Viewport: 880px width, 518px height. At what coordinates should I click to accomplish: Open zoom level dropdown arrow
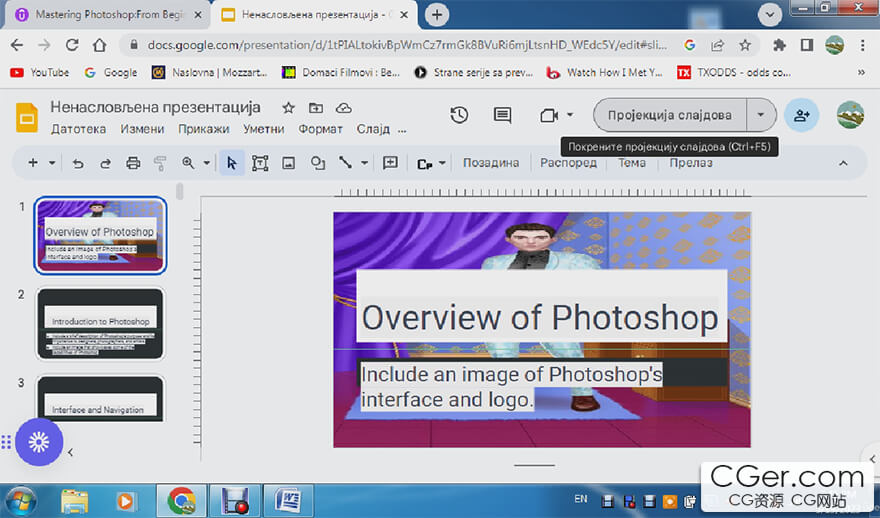pos(207,163)
